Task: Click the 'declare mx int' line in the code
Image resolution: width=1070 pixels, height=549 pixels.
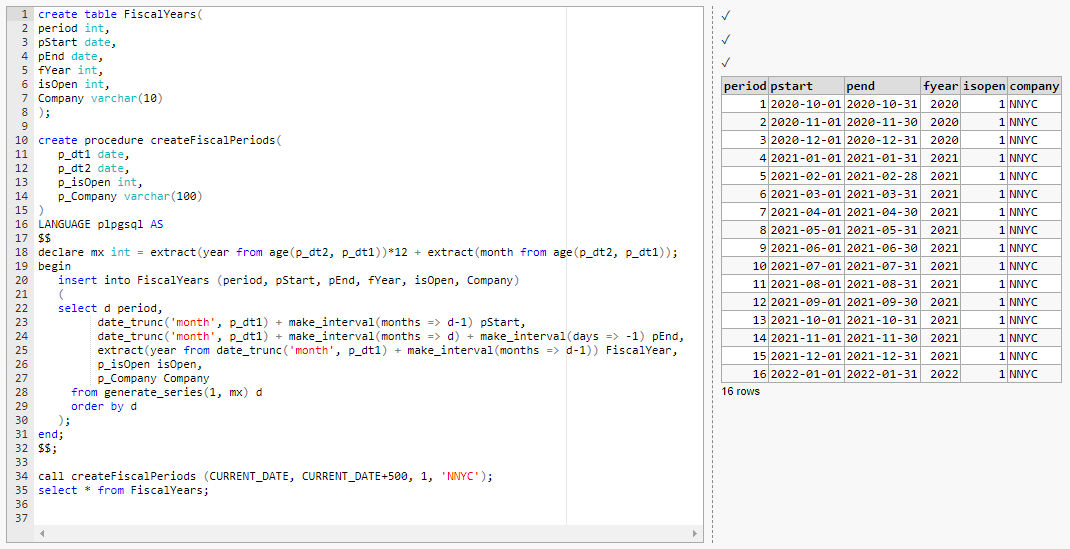Action: 358,252
